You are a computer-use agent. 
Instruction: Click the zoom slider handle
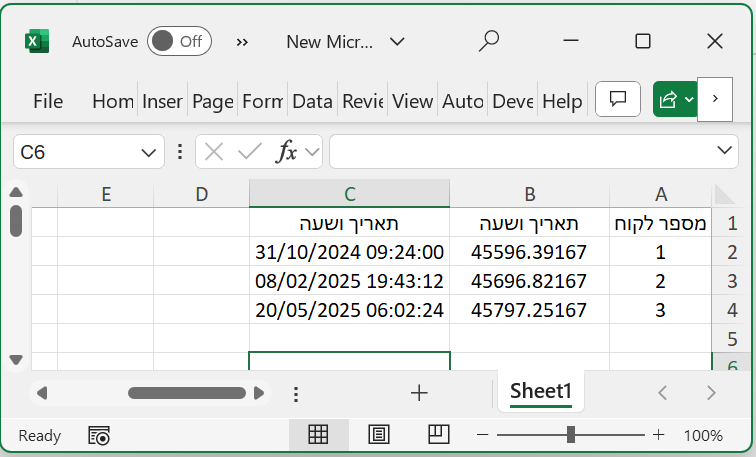(570, 435)
